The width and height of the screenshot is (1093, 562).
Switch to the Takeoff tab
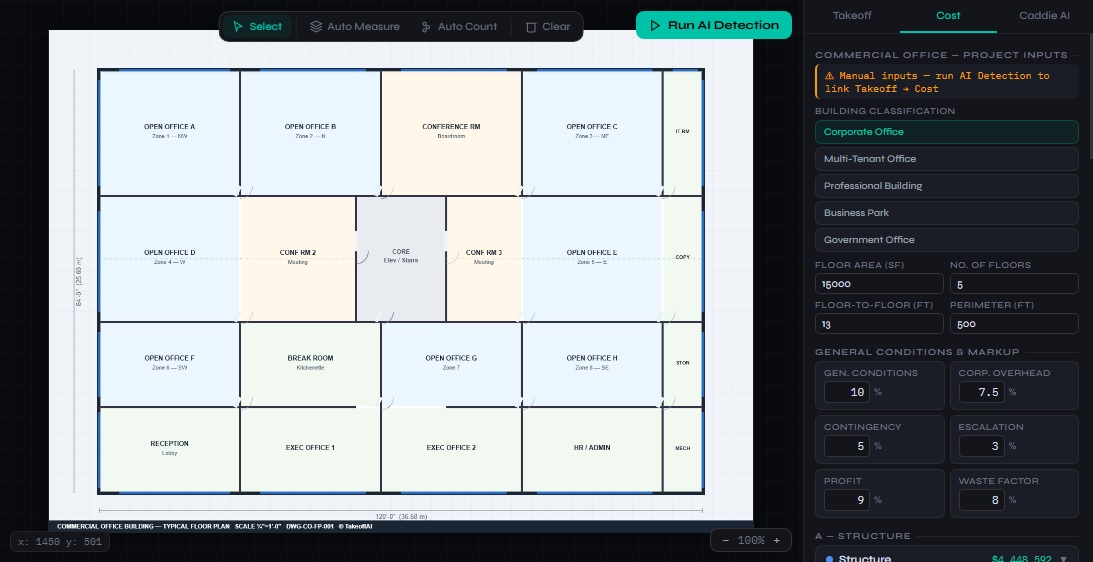[851, 16]
